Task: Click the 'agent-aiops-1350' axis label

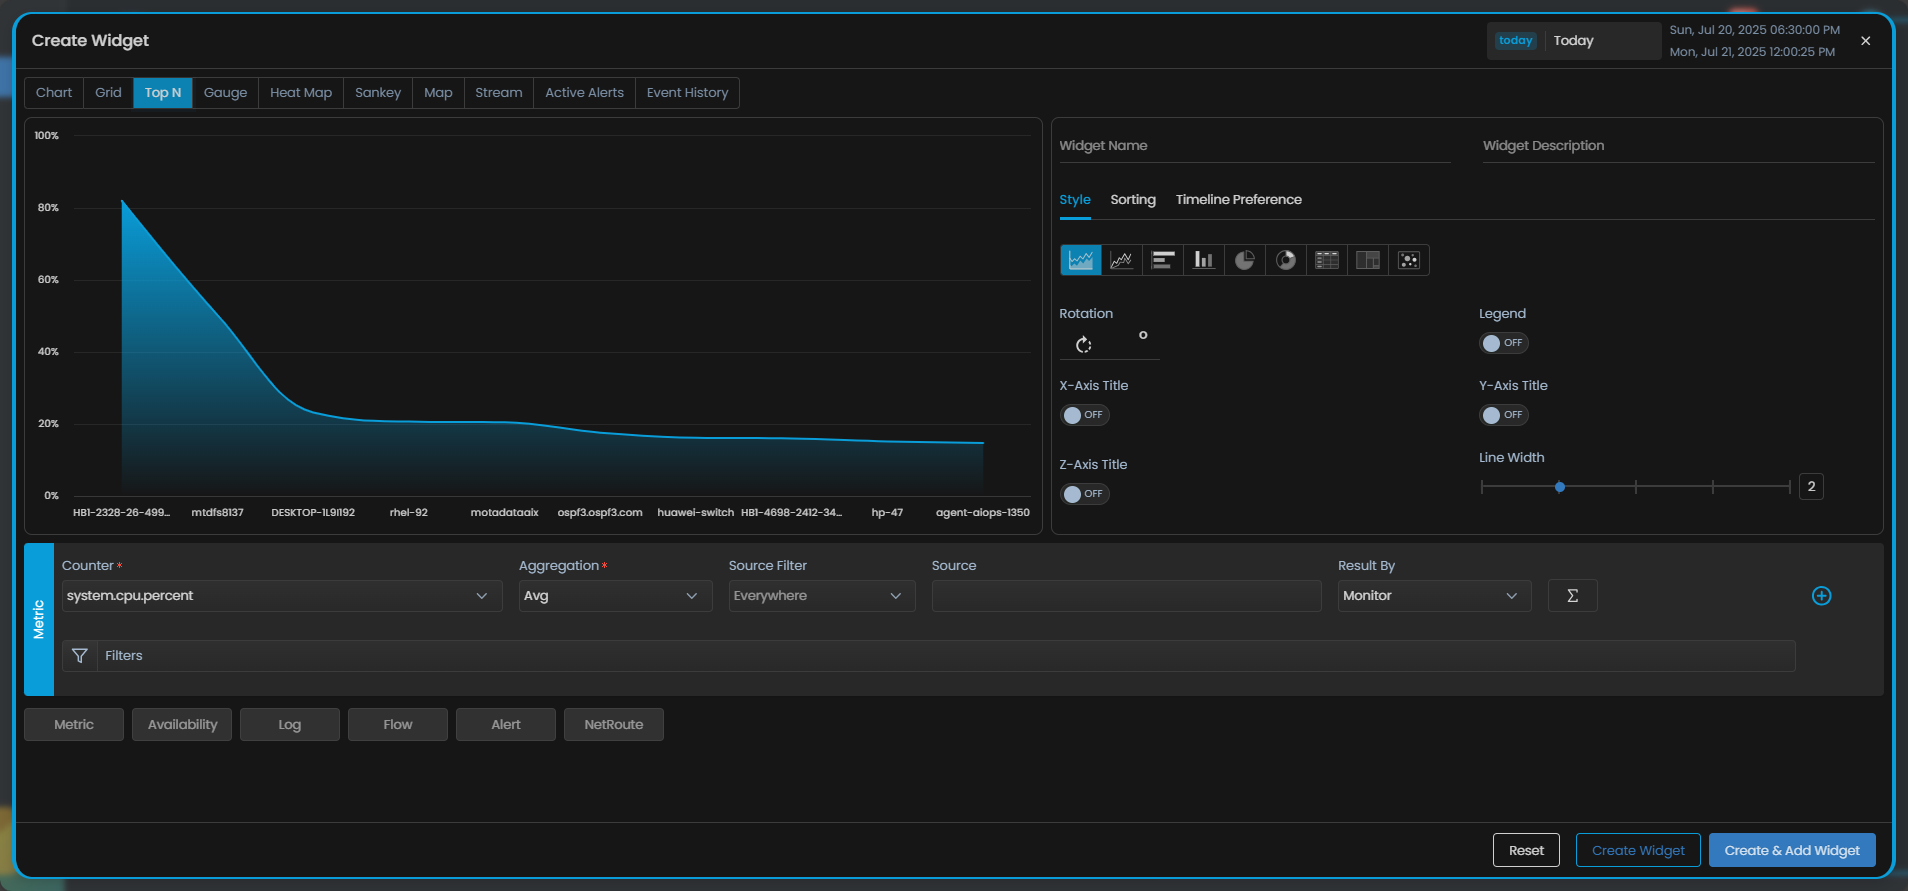Action: pyautogui.click(x=983, y=513)
